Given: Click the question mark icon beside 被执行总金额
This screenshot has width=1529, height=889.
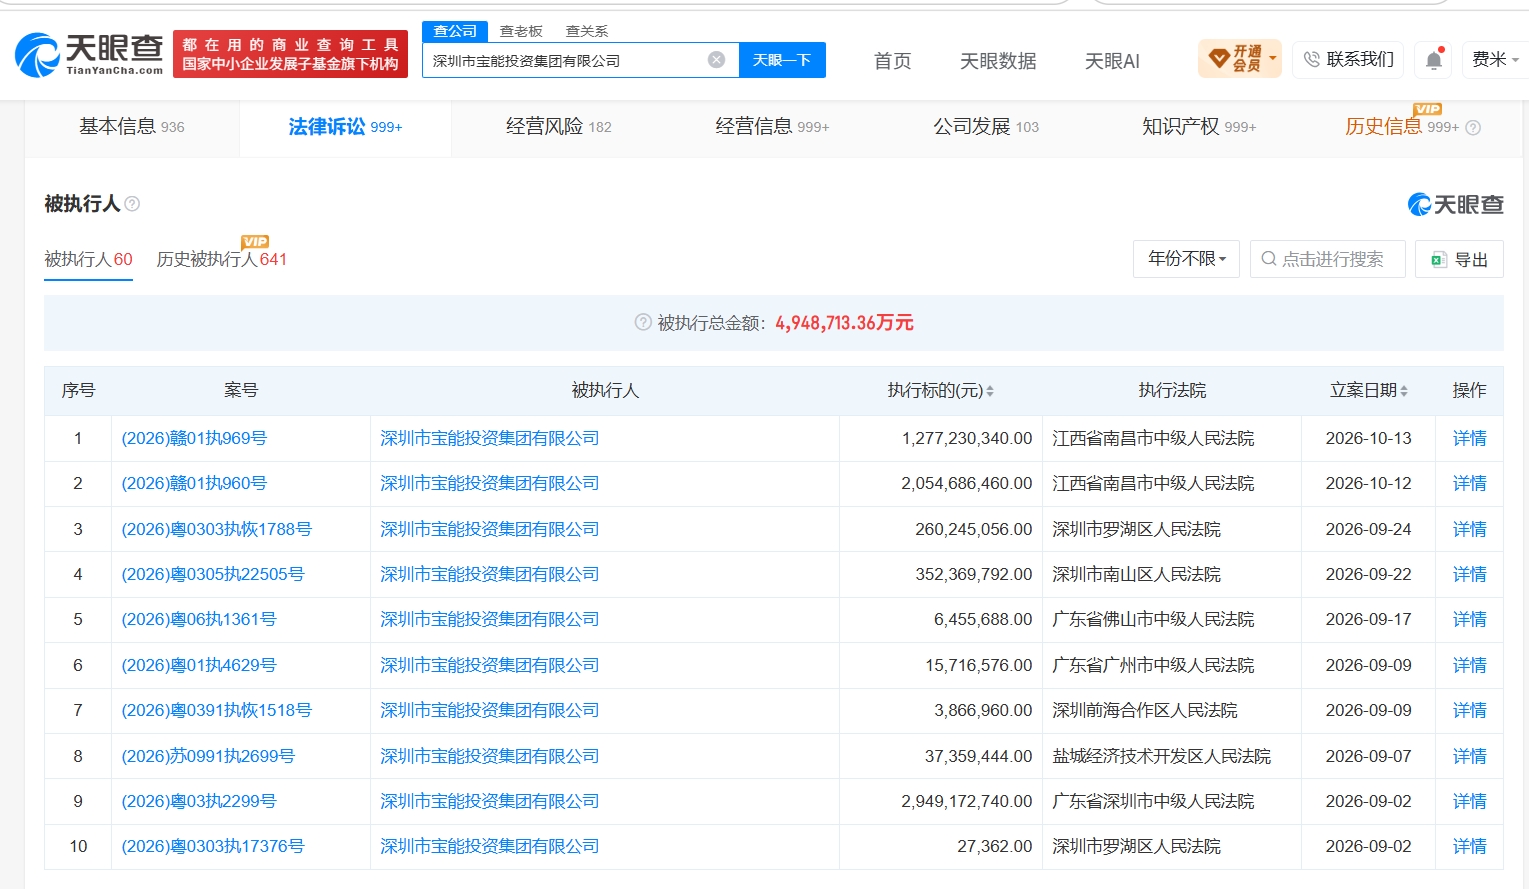Looking at the screenshot, I should [643, 322].
